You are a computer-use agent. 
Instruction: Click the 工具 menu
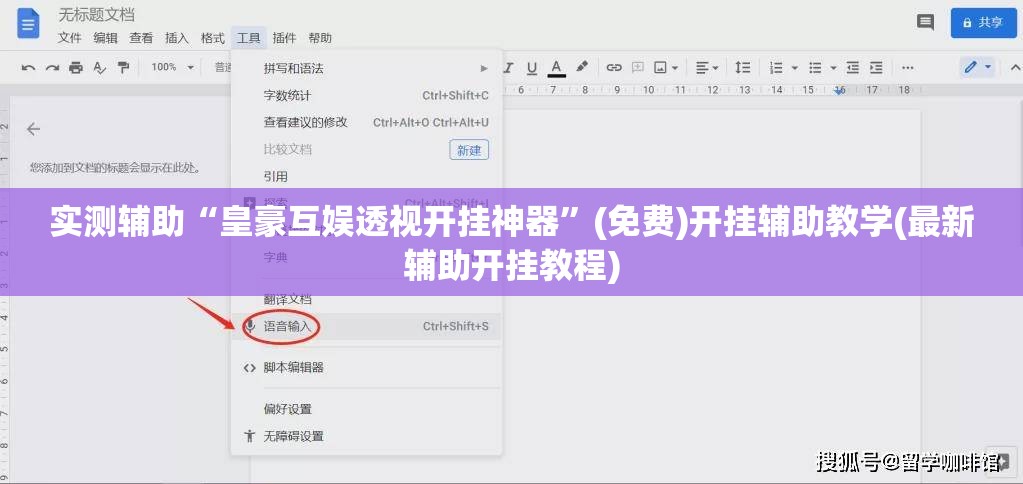point(249,38)
